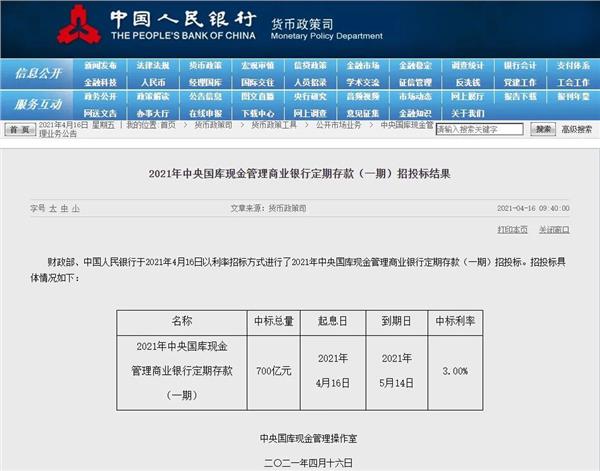This screenshot has height=471, width=600.
Task: Open the 公告信息 navigation item
Action: (x=205, y=98)
